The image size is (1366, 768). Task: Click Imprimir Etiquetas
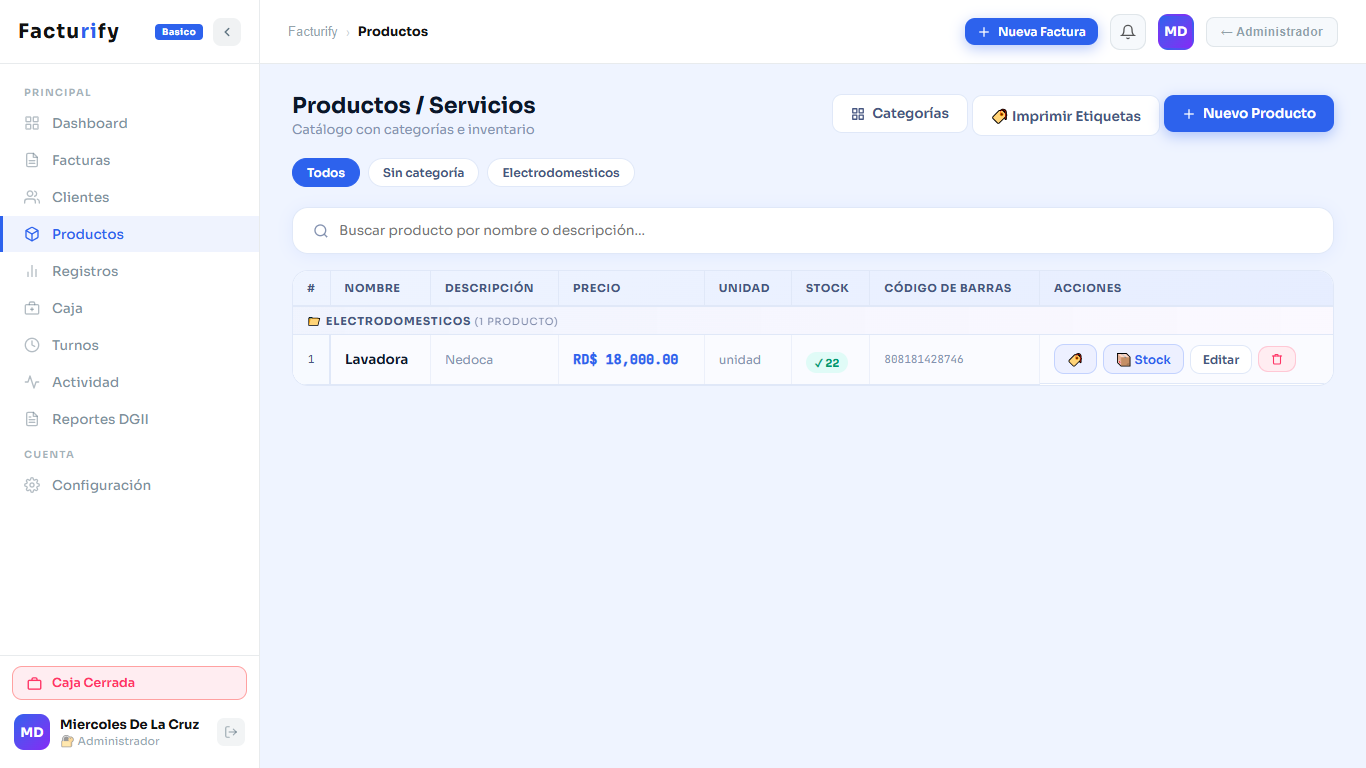[x=1066, y=116]
